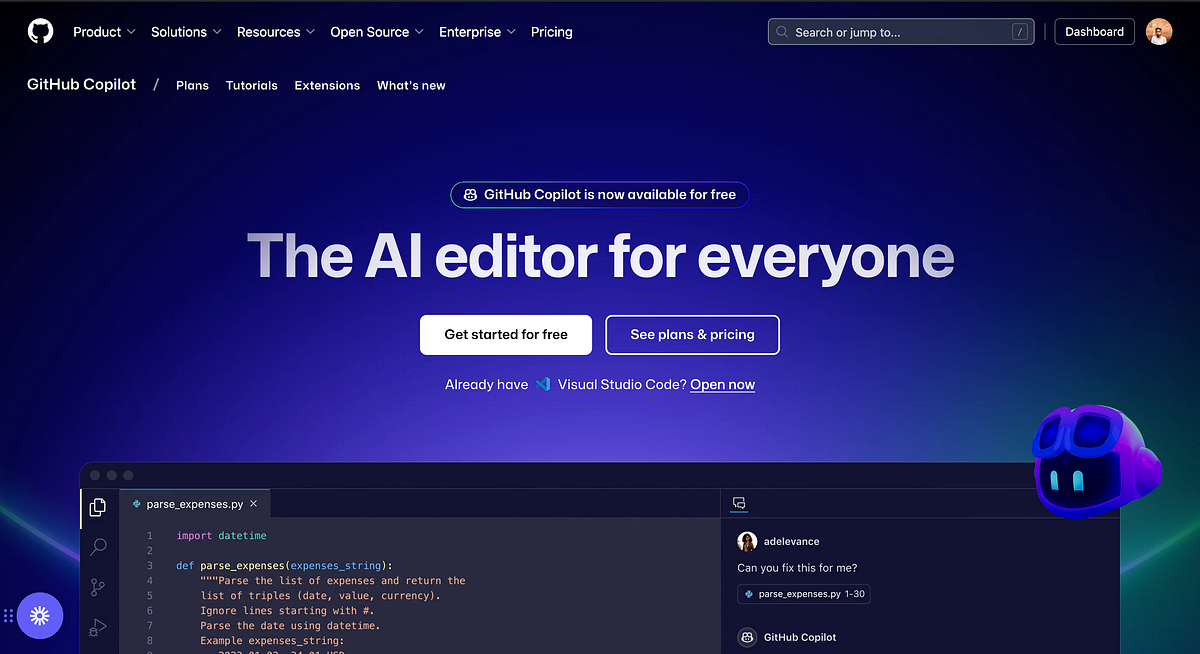Open the user profile avatar
Image resolution: width=1200 pixels, height=654 pixels.
1159,32
